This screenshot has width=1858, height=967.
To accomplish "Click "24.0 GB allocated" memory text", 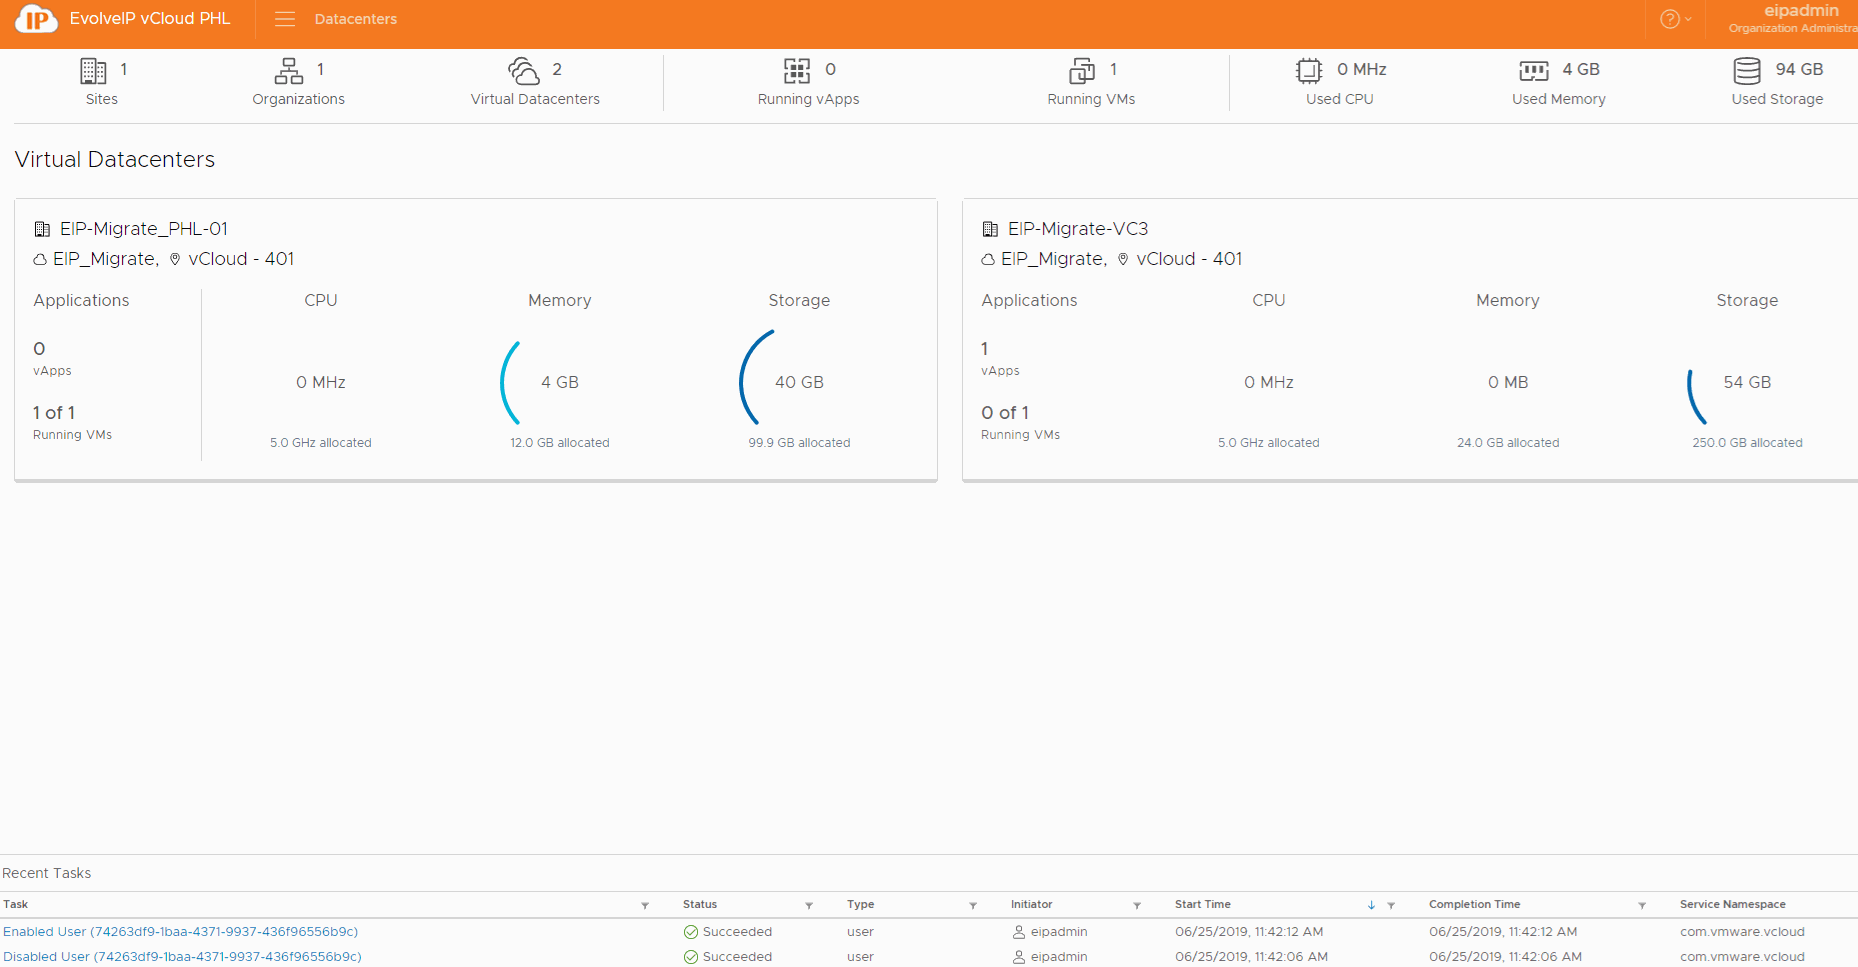I will point(1508,443).
